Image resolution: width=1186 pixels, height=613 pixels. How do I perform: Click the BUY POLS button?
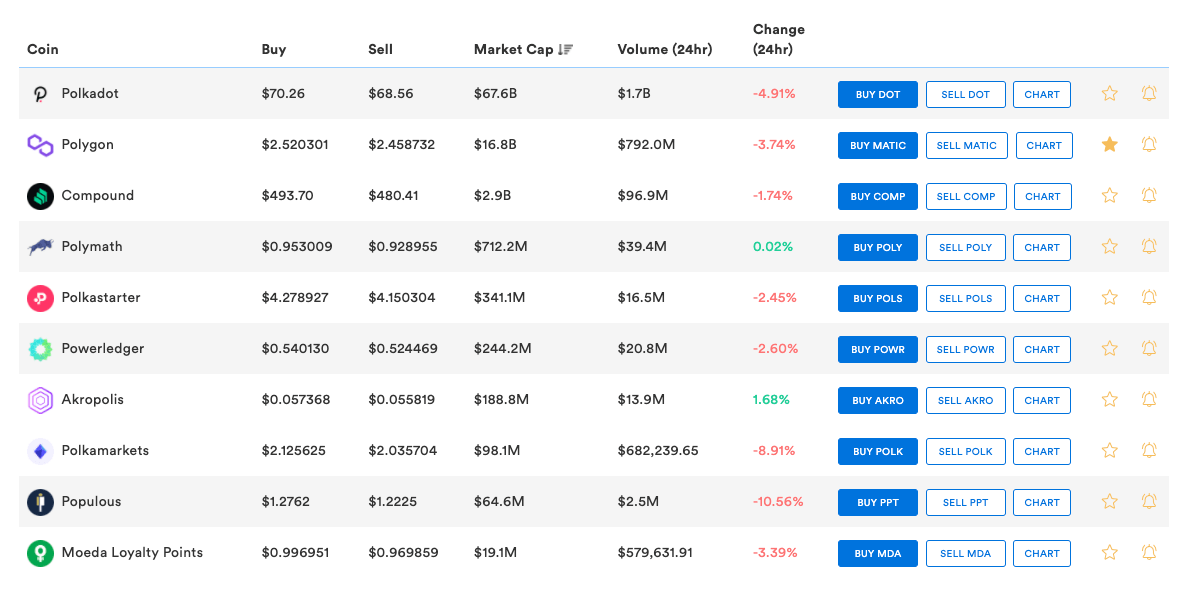tap(877, 298)
